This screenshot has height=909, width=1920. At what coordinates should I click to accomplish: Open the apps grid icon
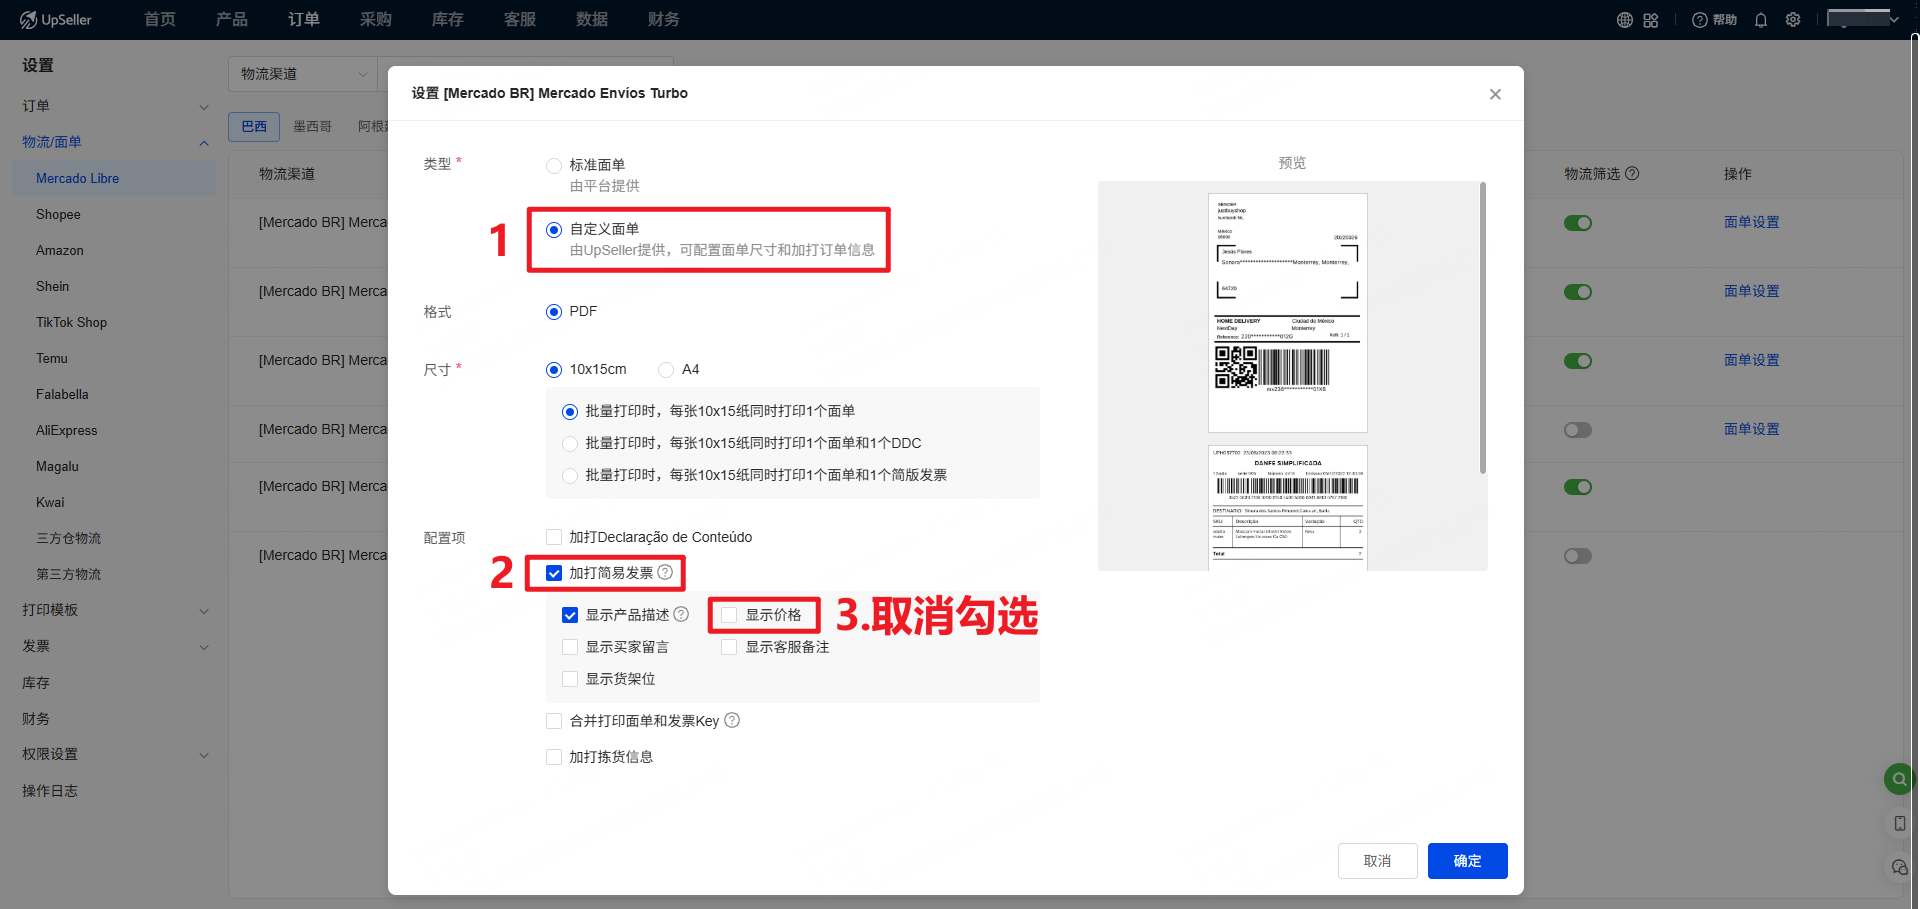coord(1651,20)
